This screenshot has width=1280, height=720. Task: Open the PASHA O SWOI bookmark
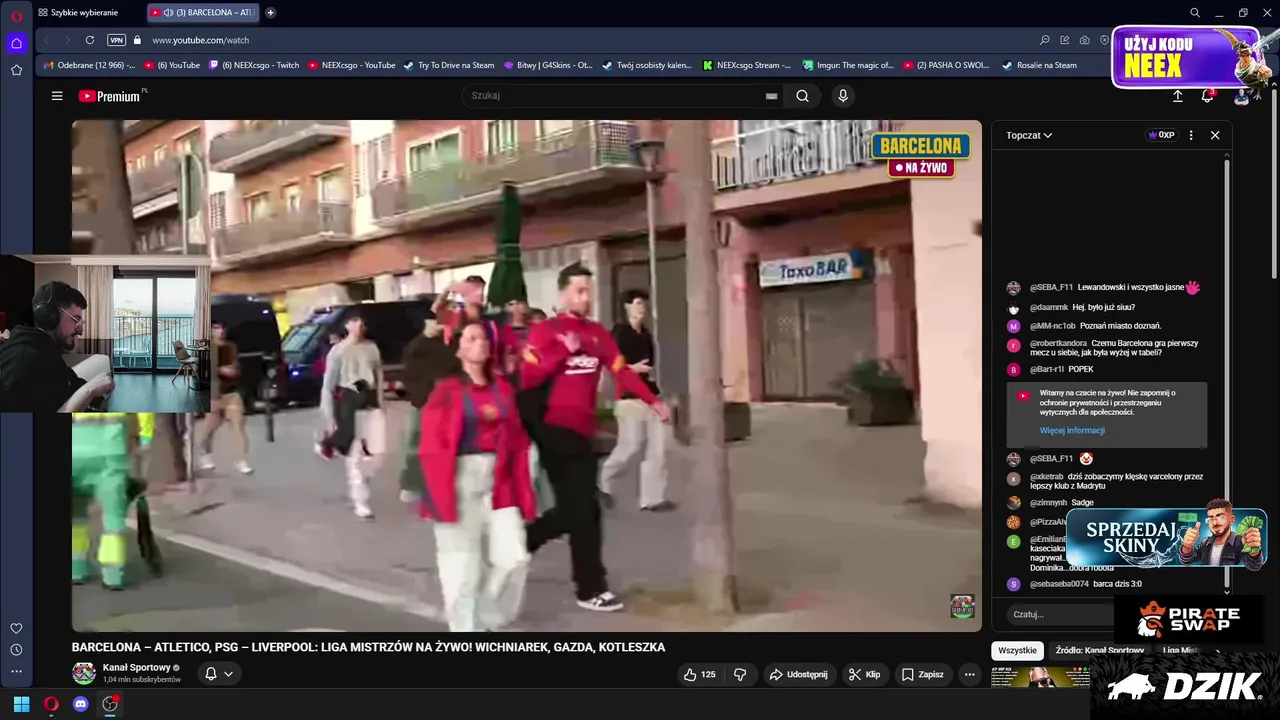tap(946, 65)
